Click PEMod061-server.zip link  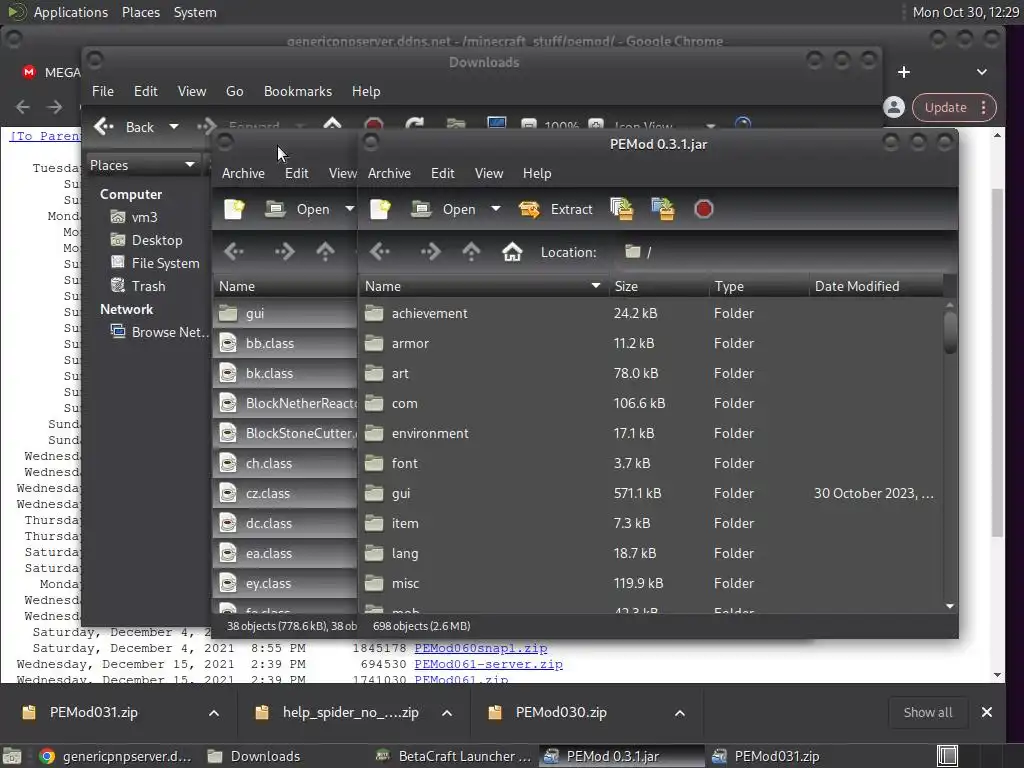point(488,664)
